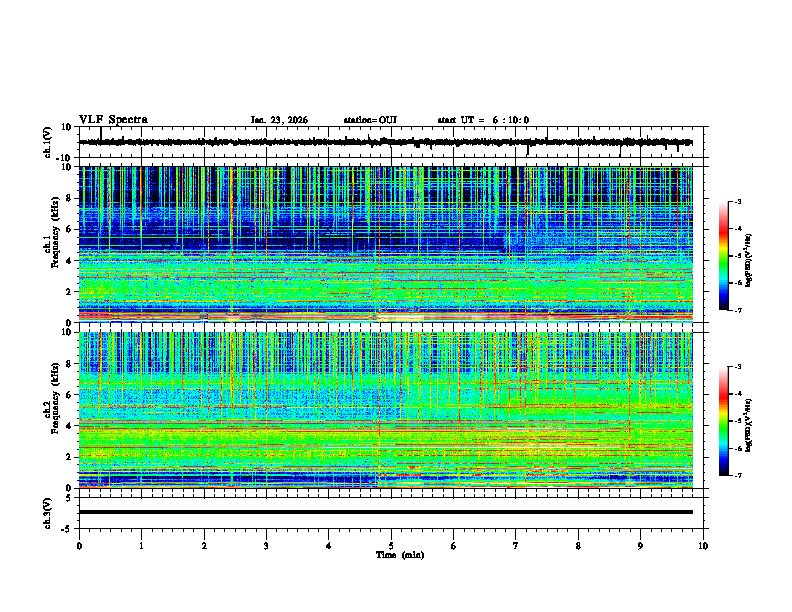Click time axis tick label "10"
This screenshot has height=612, width=792.
[x=703, y=546]
